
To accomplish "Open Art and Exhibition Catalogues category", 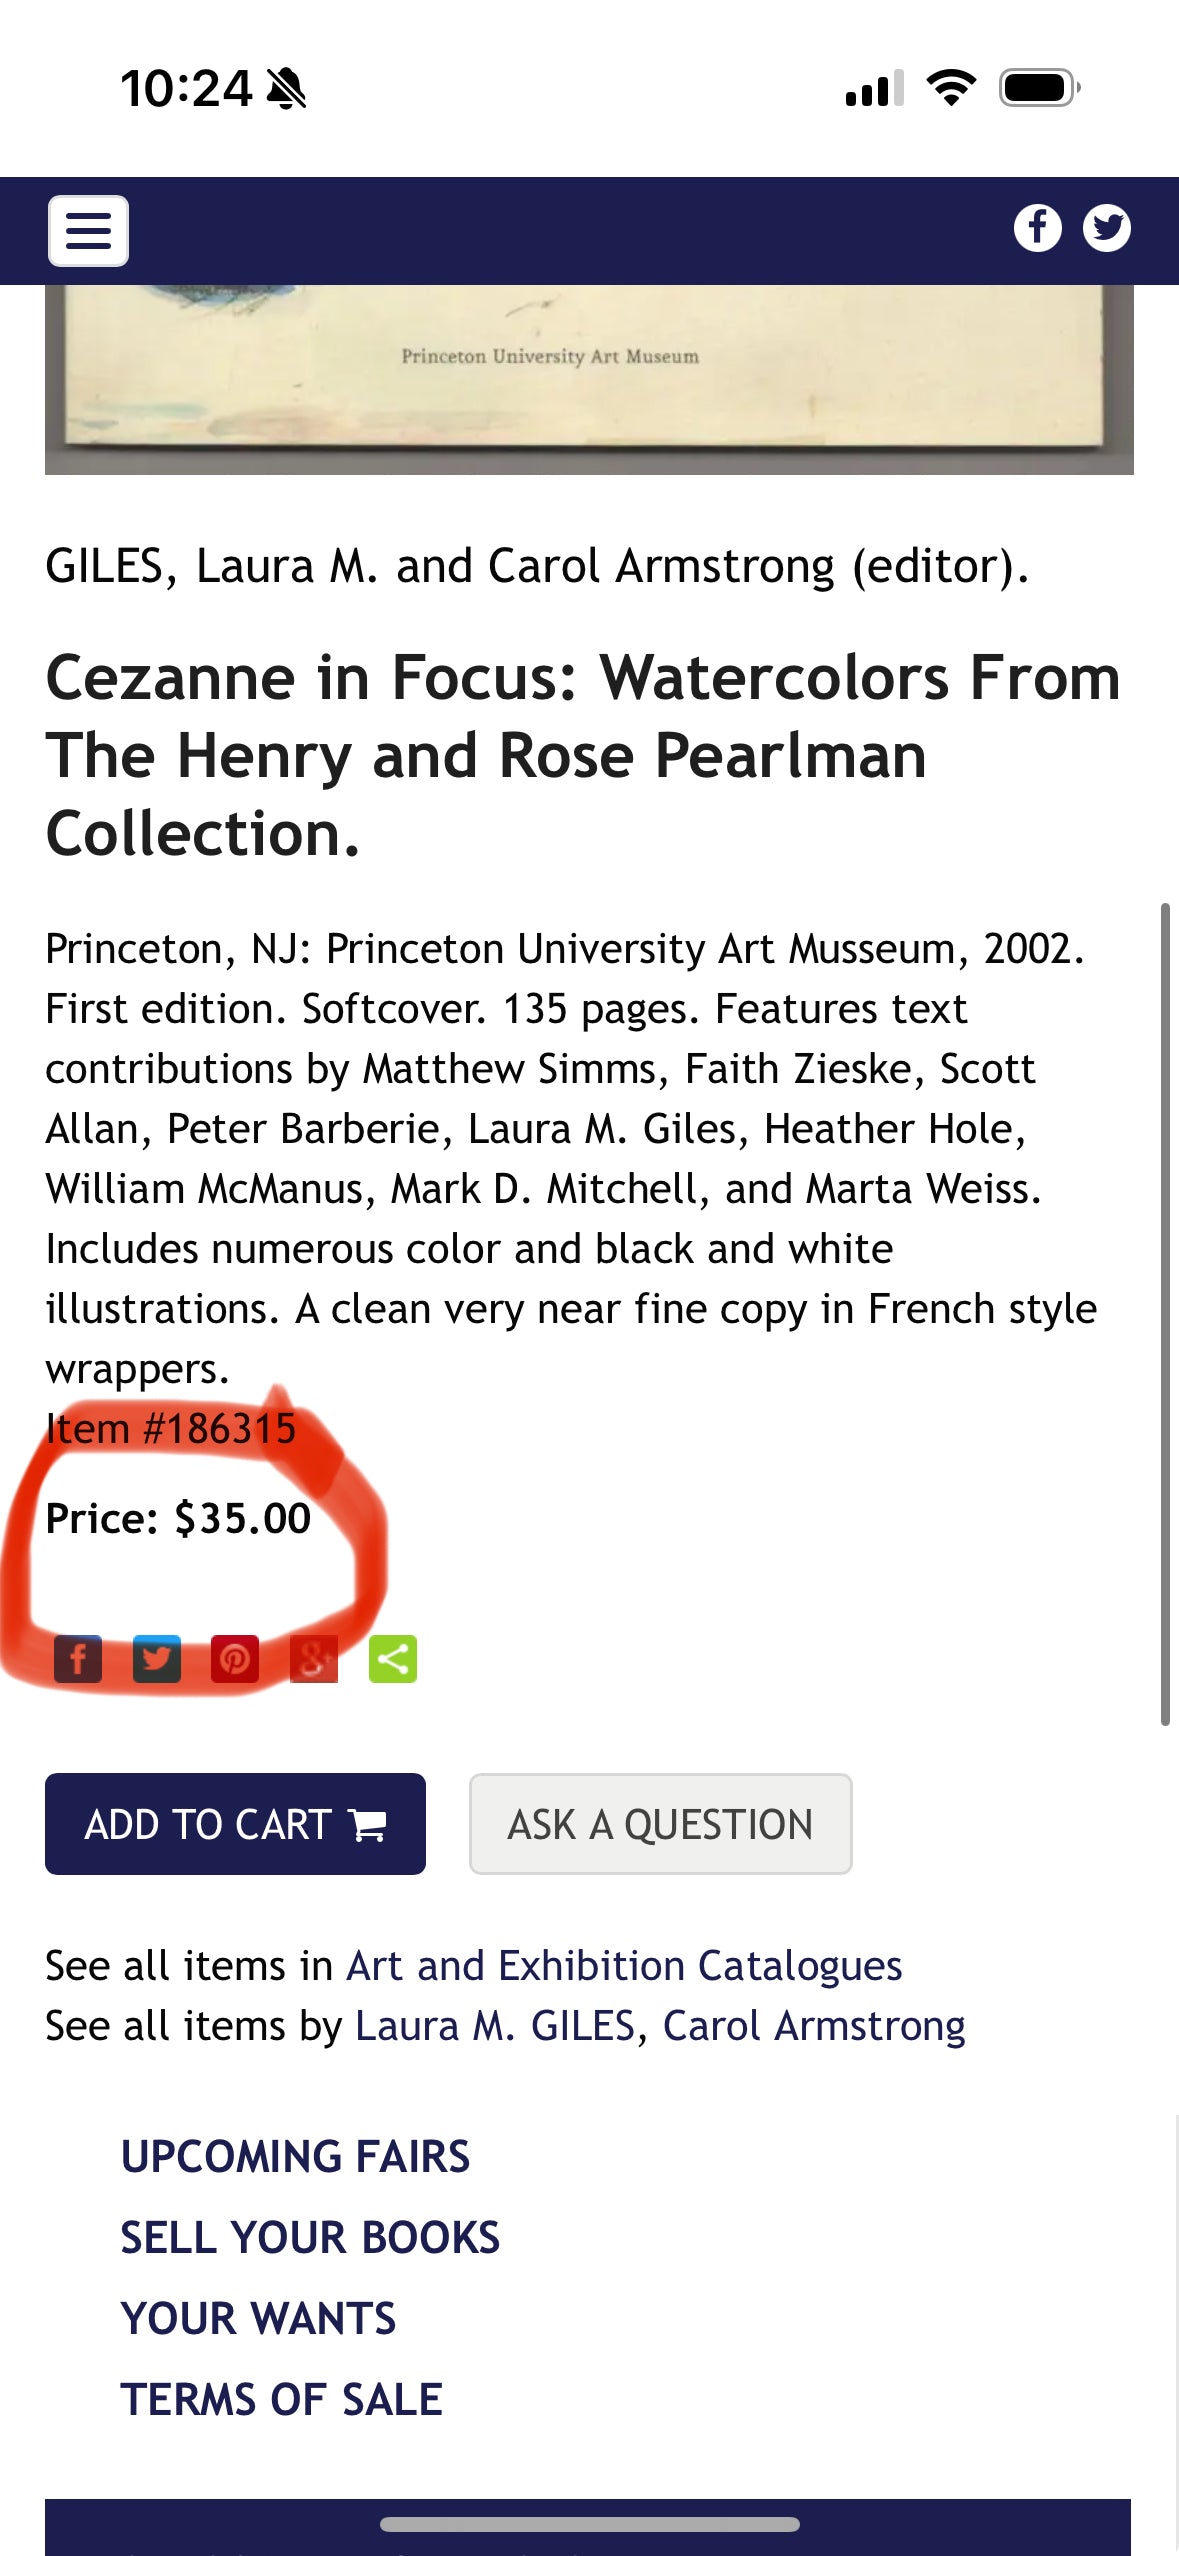I will [x=624, y=1966].
